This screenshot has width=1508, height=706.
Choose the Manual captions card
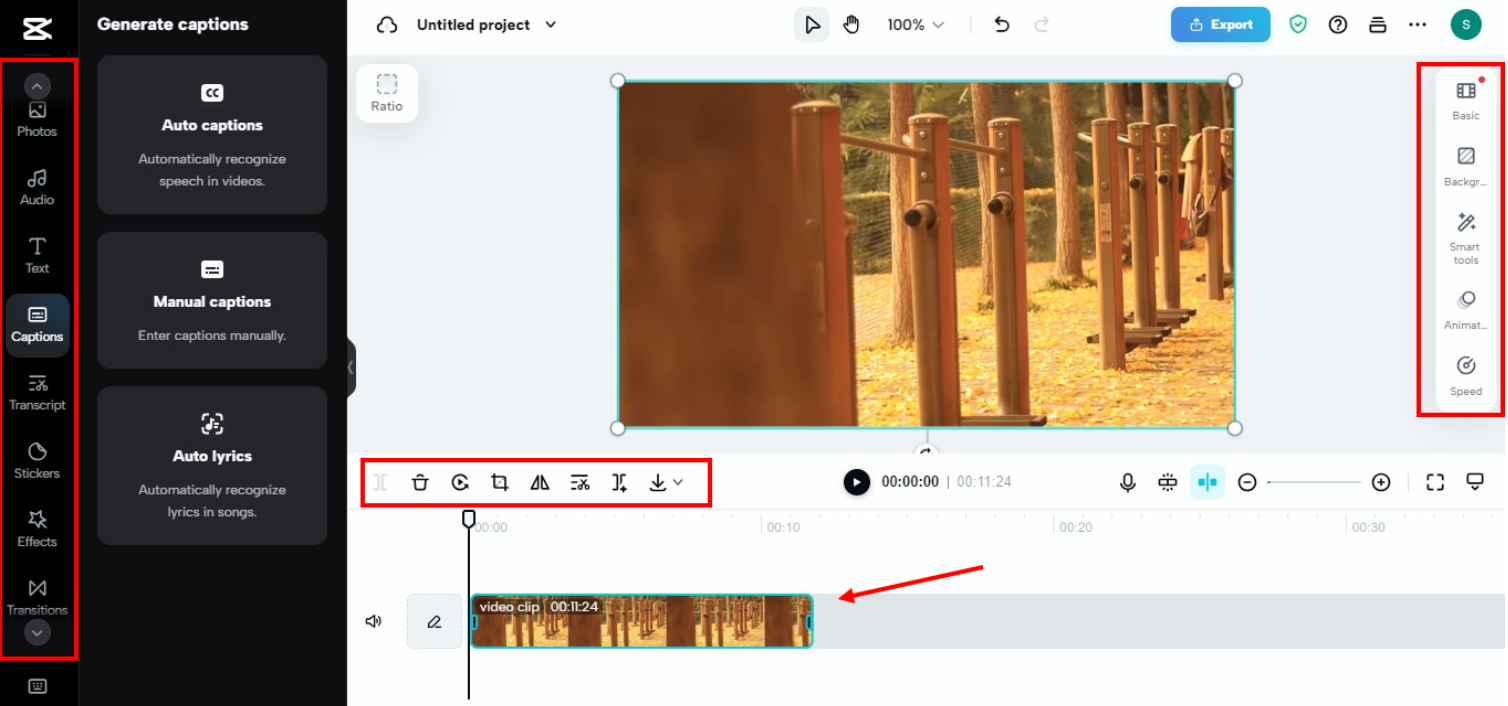[x=212, y=300]
